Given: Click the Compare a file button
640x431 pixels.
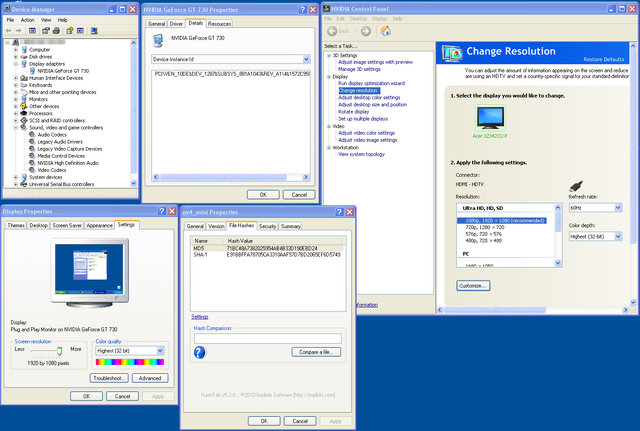Looking at the screenshot, I should 316,352.
